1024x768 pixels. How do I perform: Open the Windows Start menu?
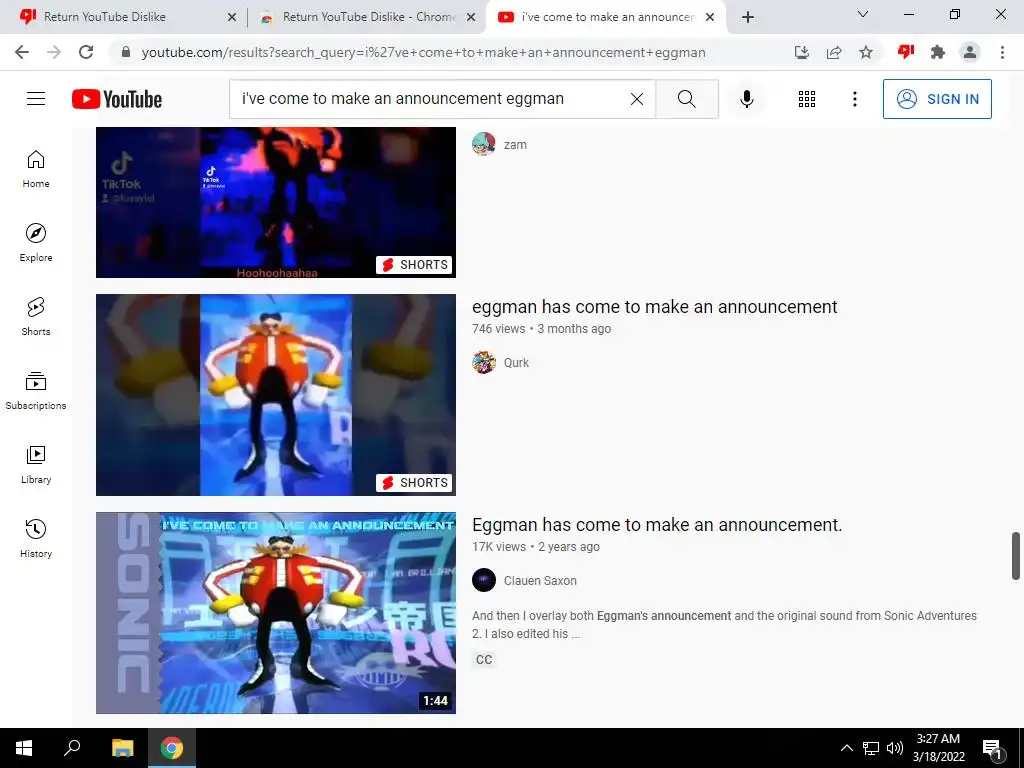tap(24, 748)
